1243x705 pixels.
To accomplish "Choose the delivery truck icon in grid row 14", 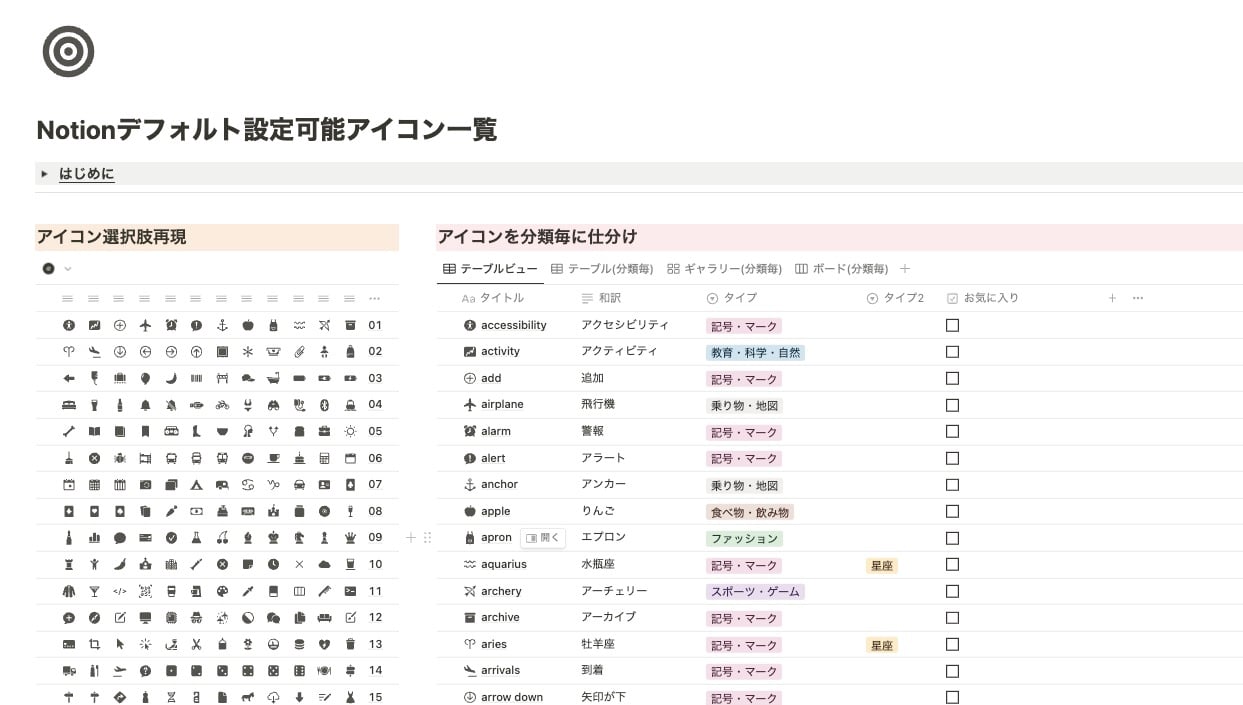I will pyautogui.click(x=69, y=670).
